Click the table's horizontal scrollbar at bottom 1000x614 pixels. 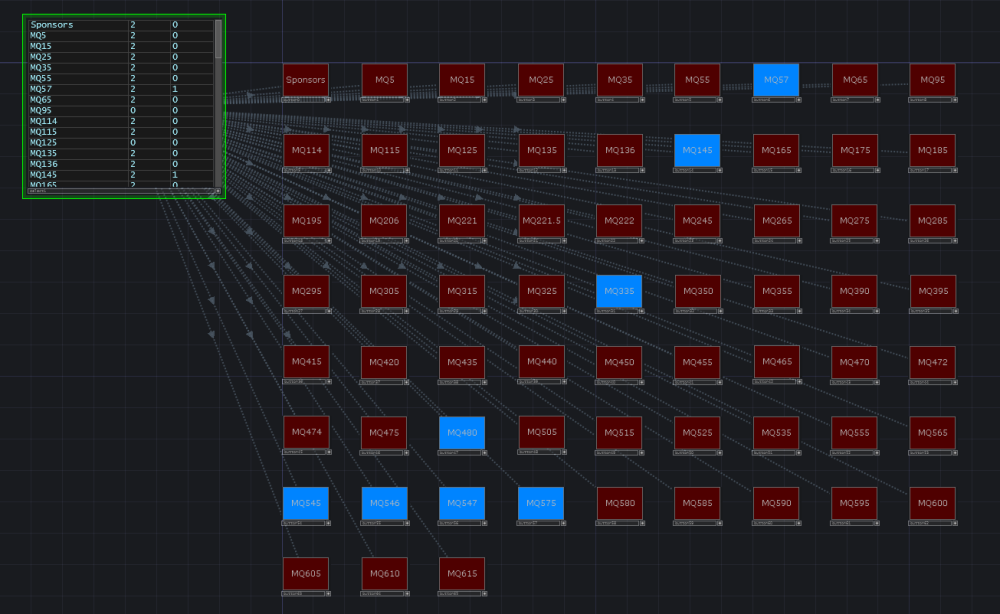[120, 189]
